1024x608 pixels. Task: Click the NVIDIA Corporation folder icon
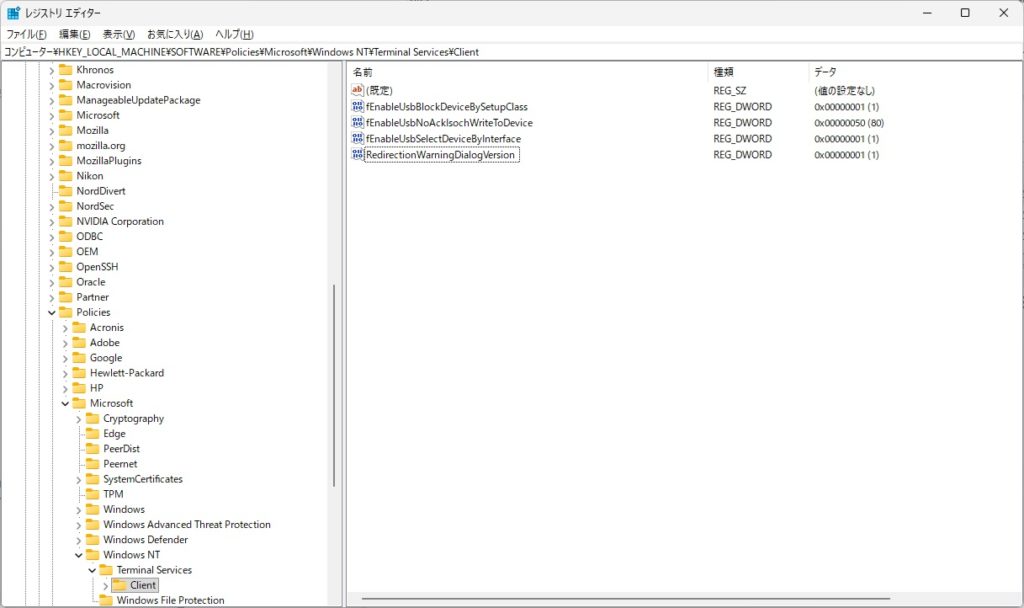66,222
